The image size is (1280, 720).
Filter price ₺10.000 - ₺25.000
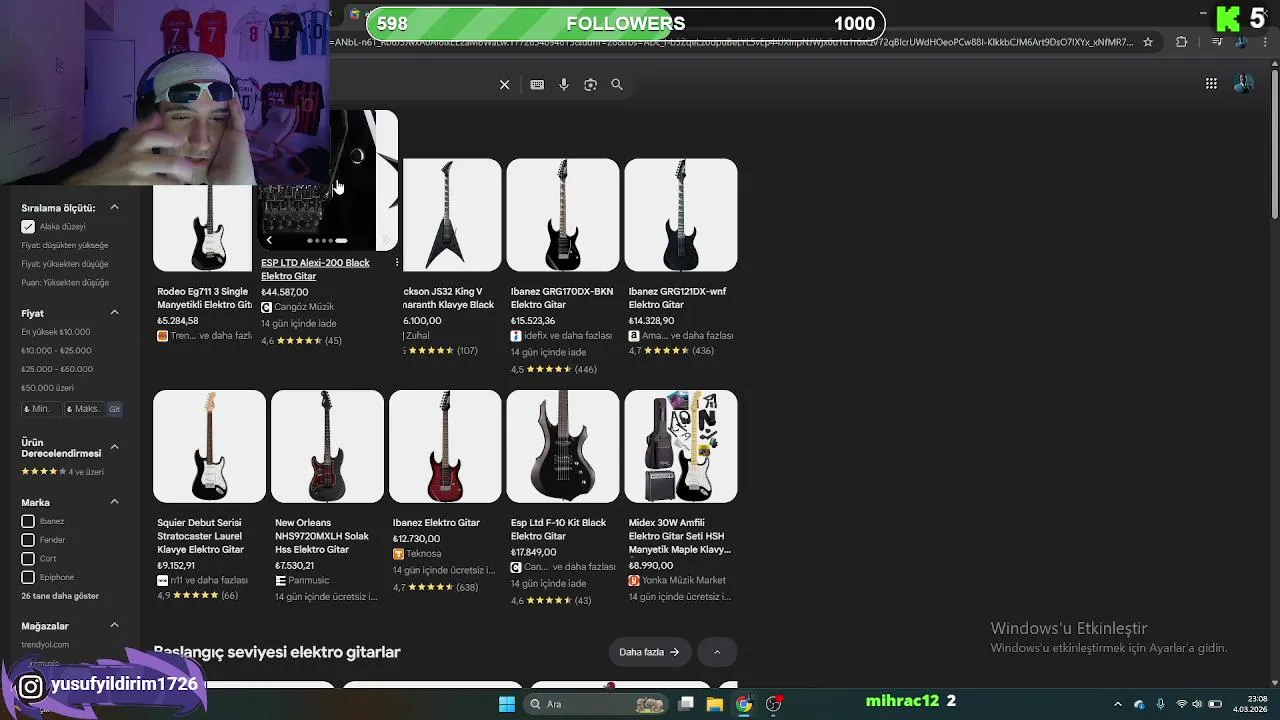point(56,351)
